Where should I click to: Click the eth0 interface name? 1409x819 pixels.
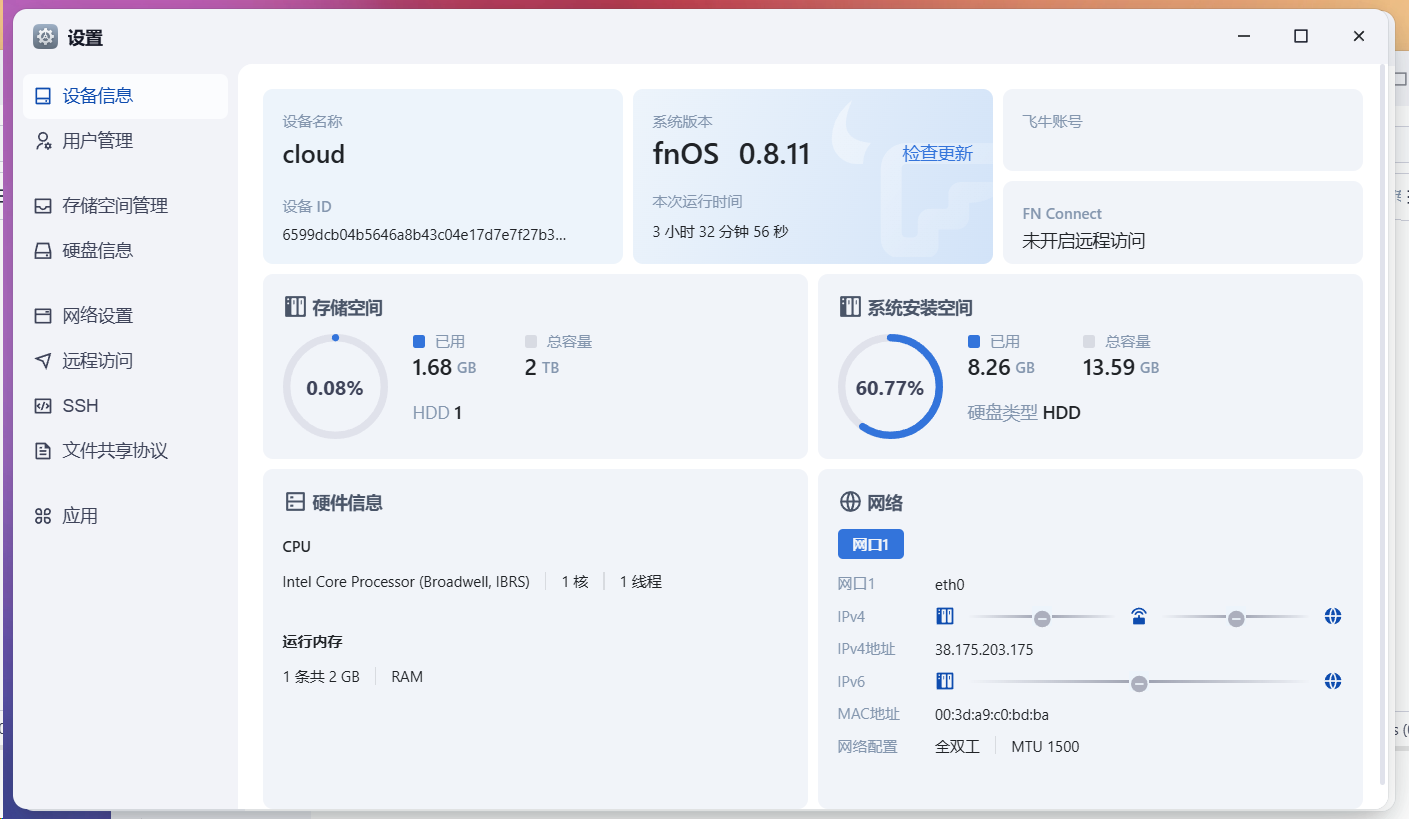[x=949, y=585]
